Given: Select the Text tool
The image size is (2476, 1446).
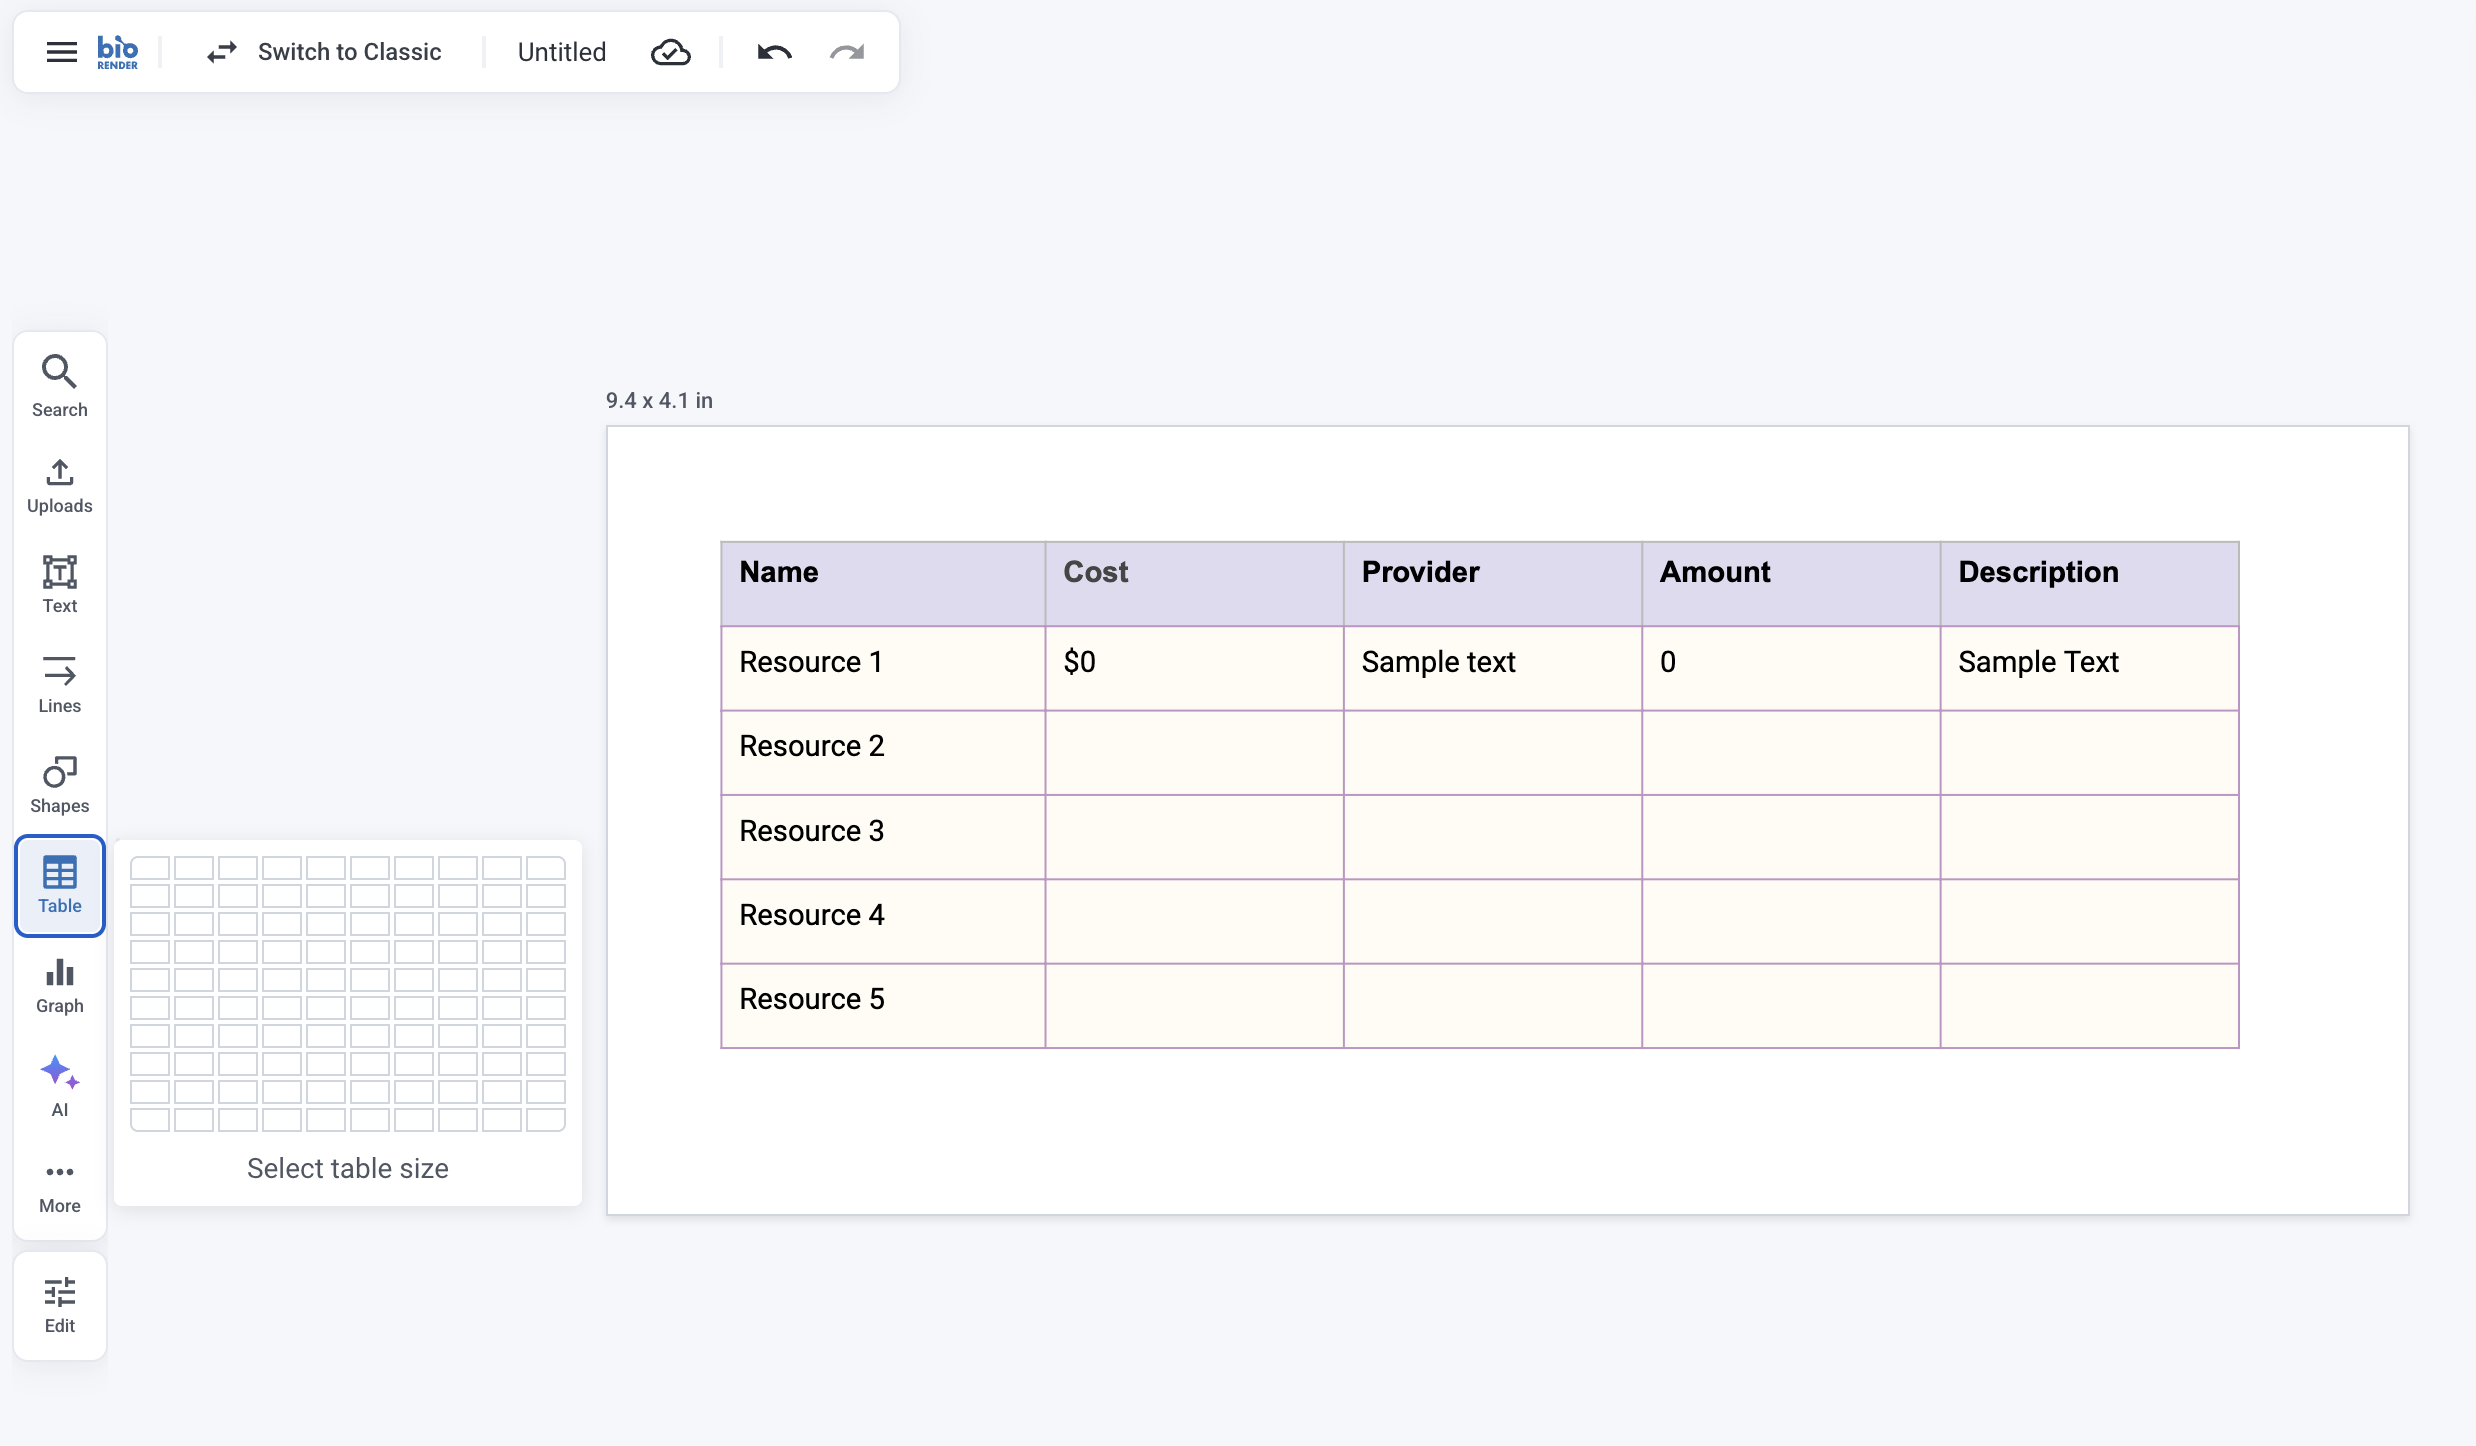Looking at the screenshot, I should [x=60, y=584].
